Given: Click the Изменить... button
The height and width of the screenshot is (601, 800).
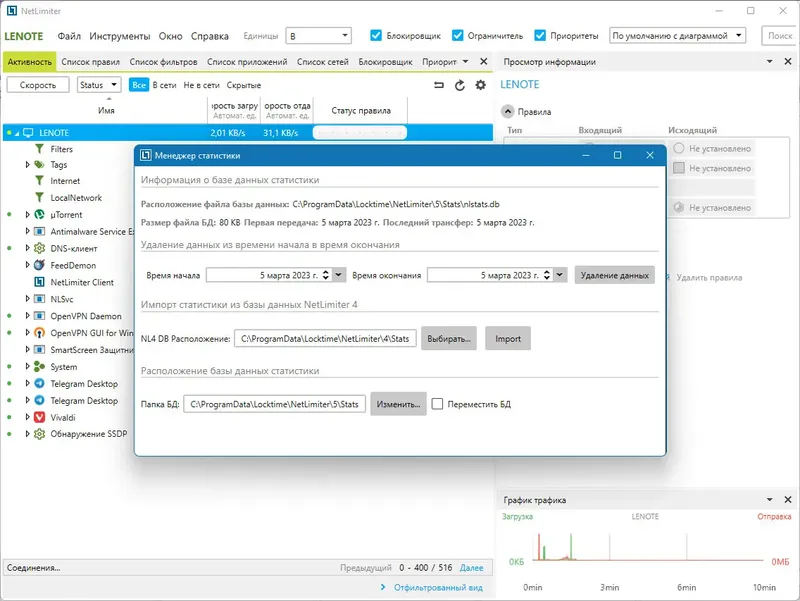Looking at the screenshot, I should pyautogui.click(x=398, y=404).
